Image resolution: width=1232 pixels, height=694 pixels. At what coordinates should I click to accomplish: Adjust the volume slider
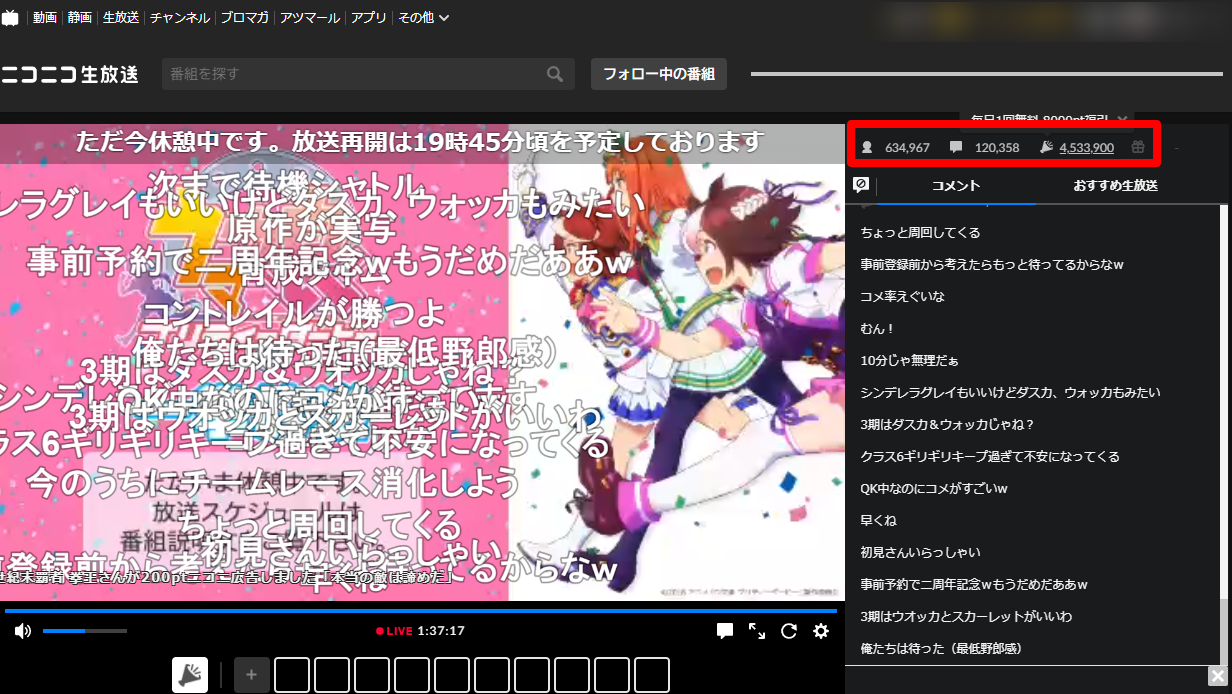(x=85, y=631)
